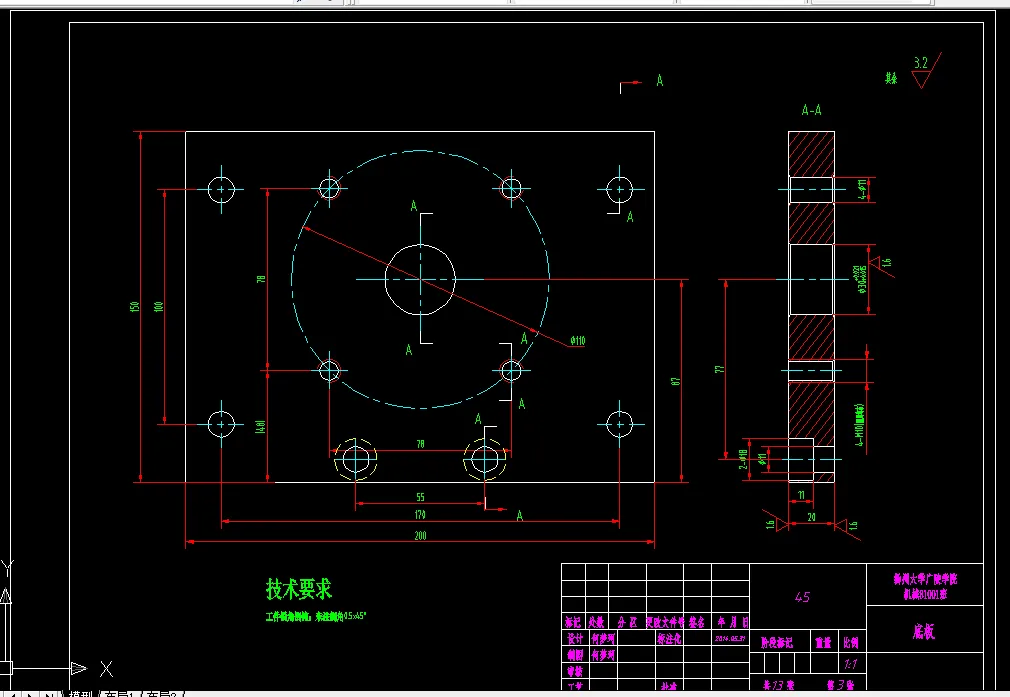Select the 3.2 surface roughness value
This screenshot has height=697, width=1010.
coord(921,62)
